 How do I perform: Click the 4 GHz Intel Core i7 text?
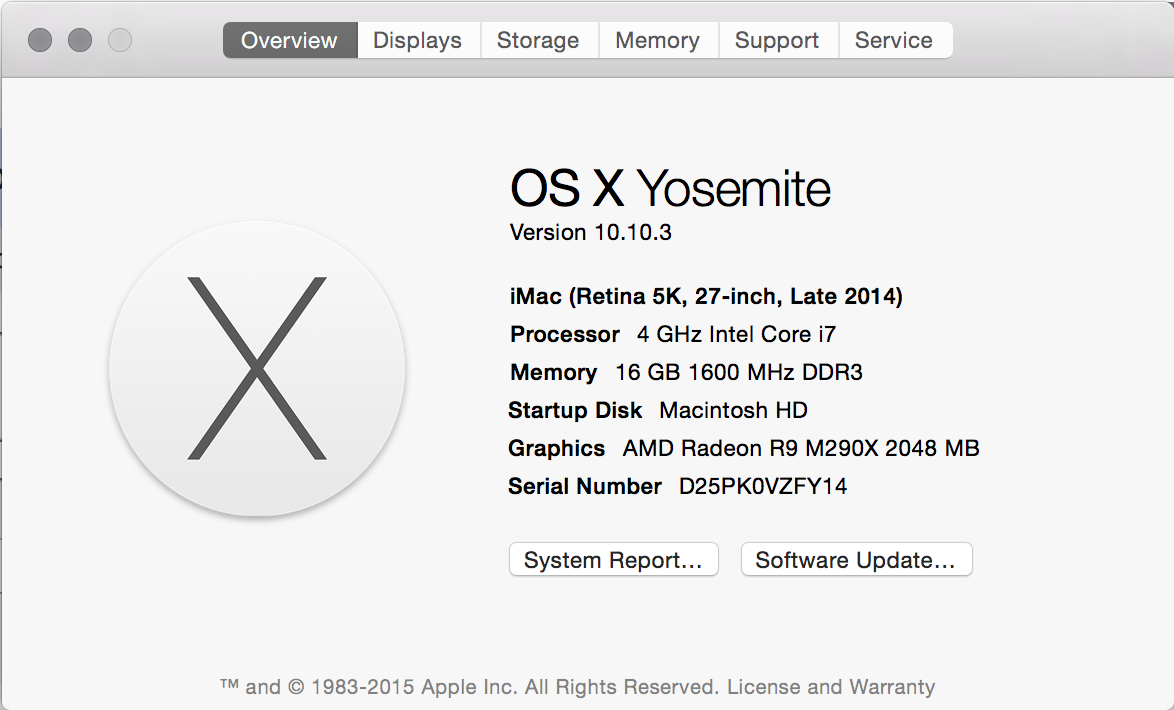[735, 334]
